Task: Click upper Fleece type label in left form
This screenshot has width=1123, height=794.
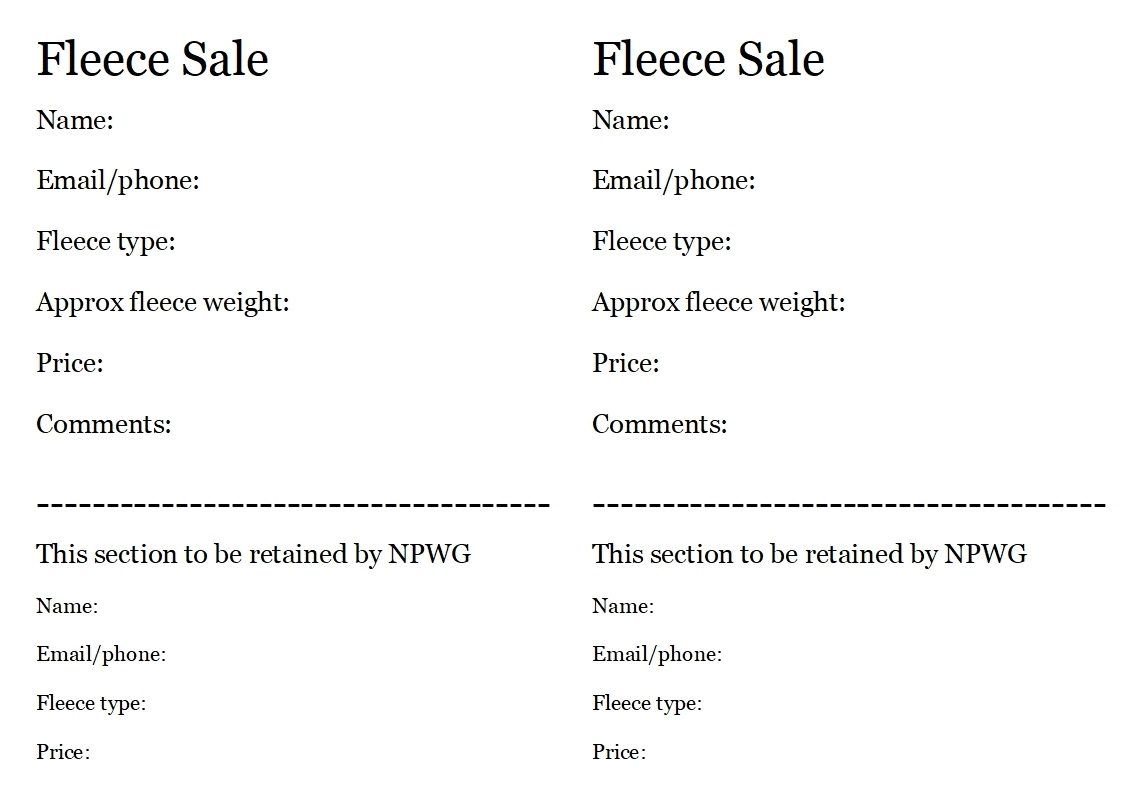Action: (106, 242)
